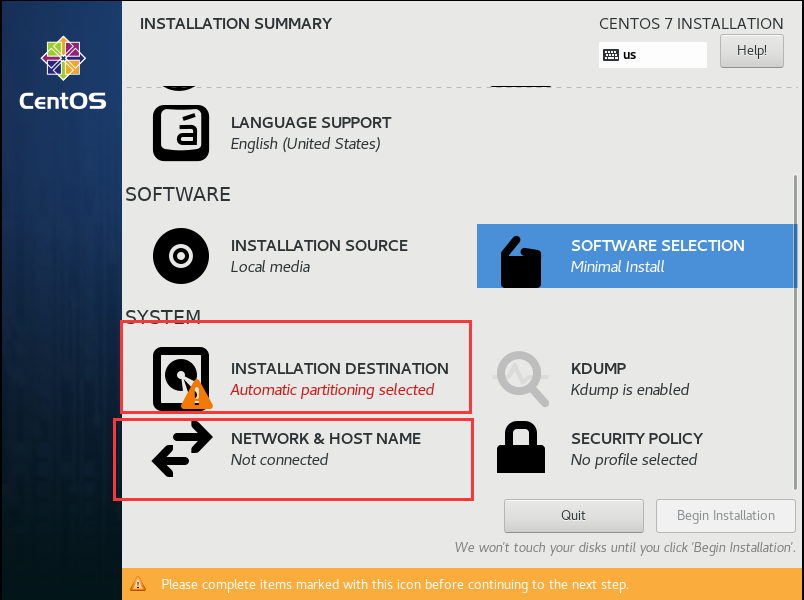804x600 pixels.
Task: Open the KDUMP magnifier icon
Action: (x=521, y=378)
